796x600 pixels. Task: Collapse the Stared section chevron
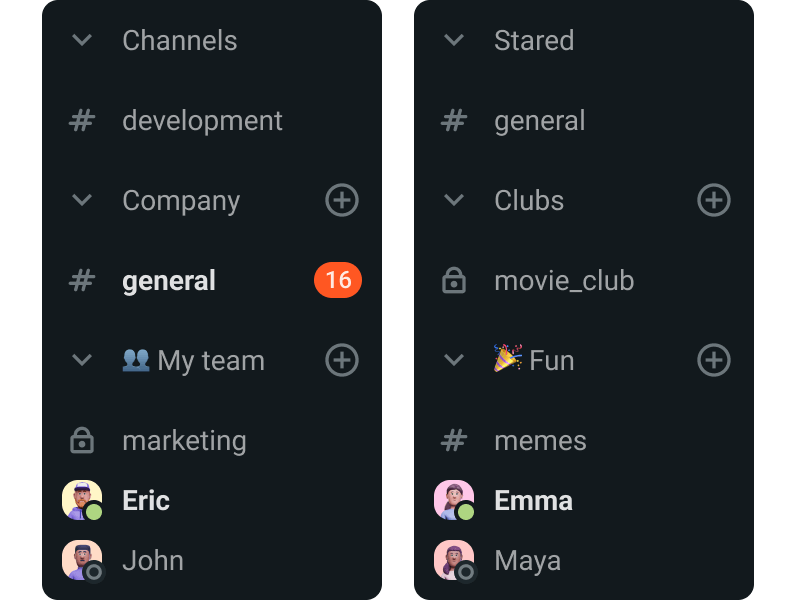pyautogui.click(x=454, y=40)
